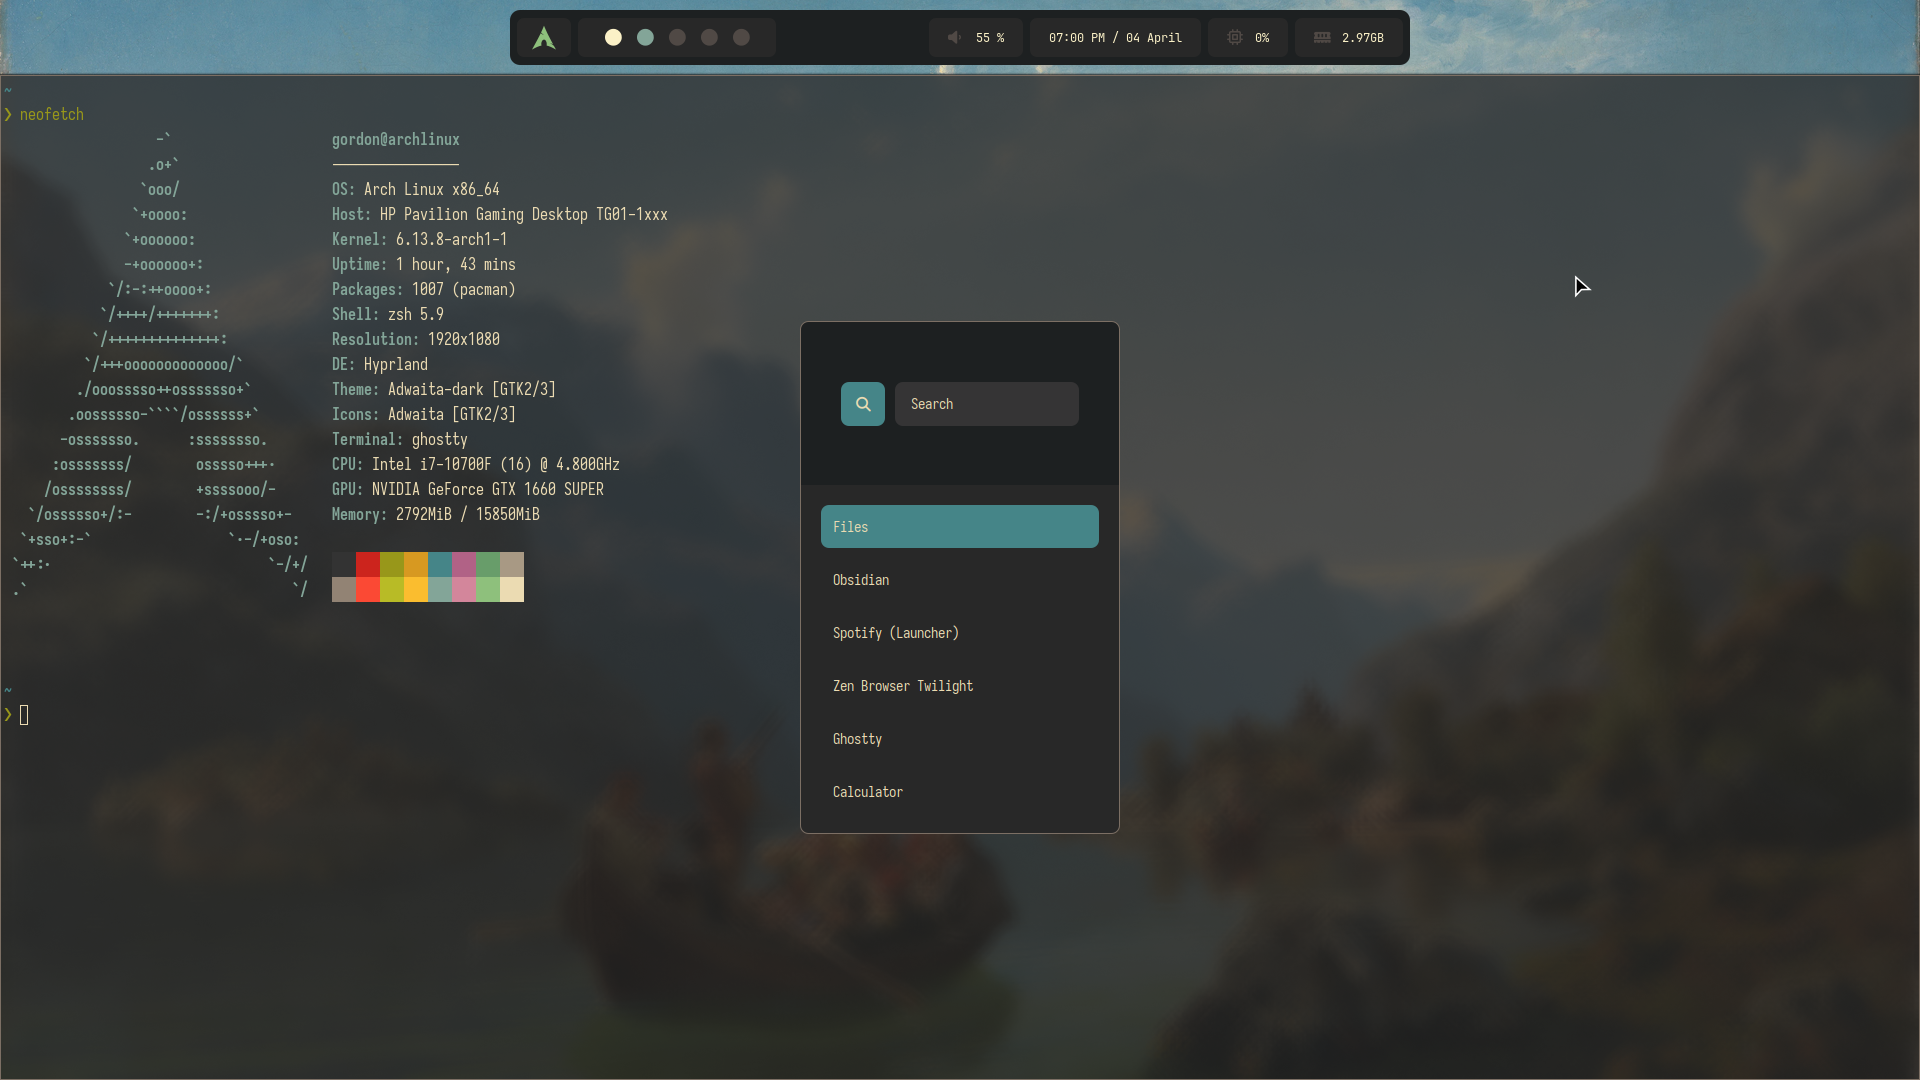Launch Calculator from the launcher list
The height and width of the screenshot is (1080, 1920).
point(960,792)
